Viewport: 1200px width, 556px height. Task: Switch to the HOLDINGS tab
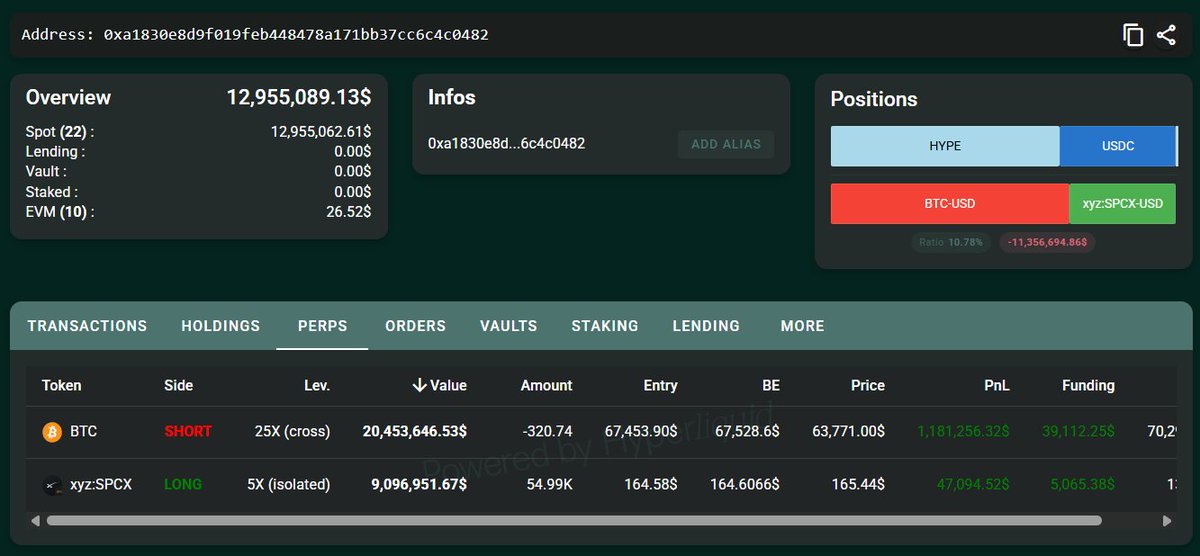pyautogui.click(x=221, y=326)
